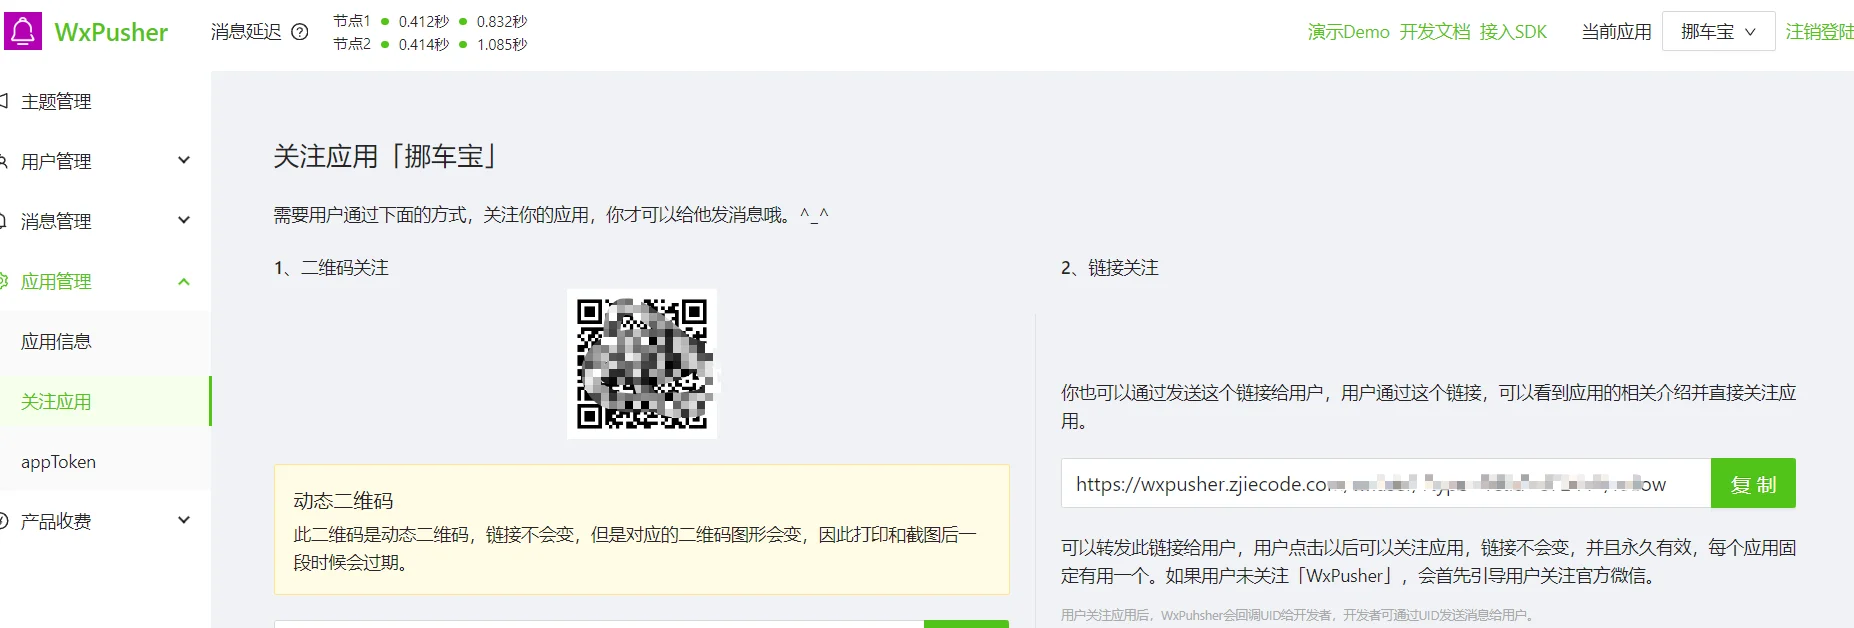Open the 开发文档 link
The image size is (1854, 628).
1435,32
